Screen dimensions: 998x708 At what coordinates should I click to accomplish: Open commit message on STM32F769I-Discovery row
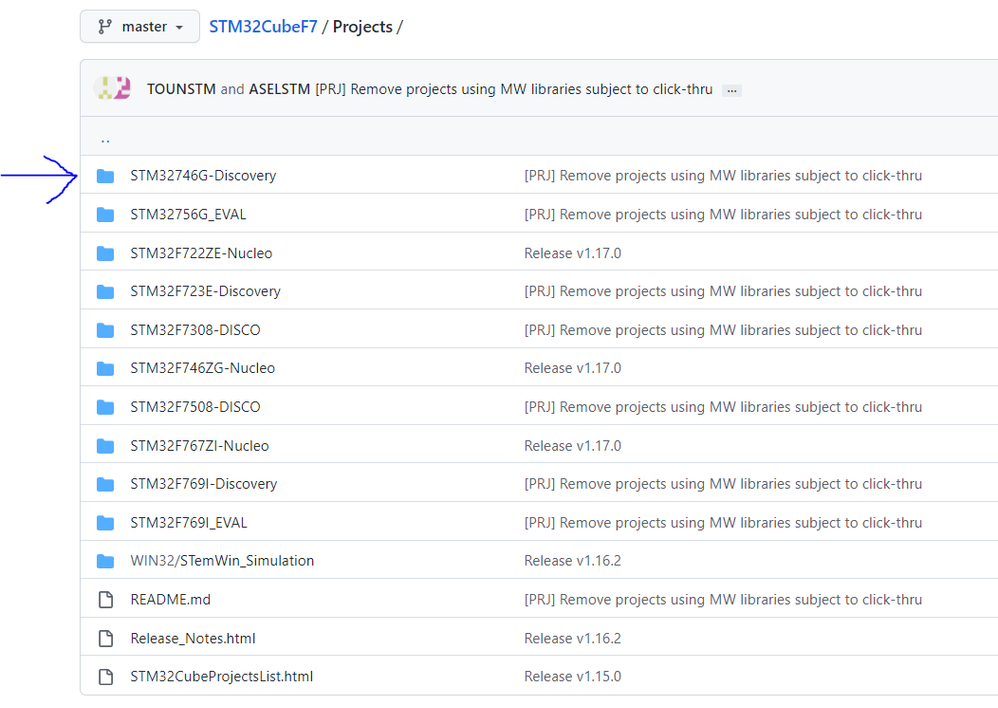coord(723,485)
